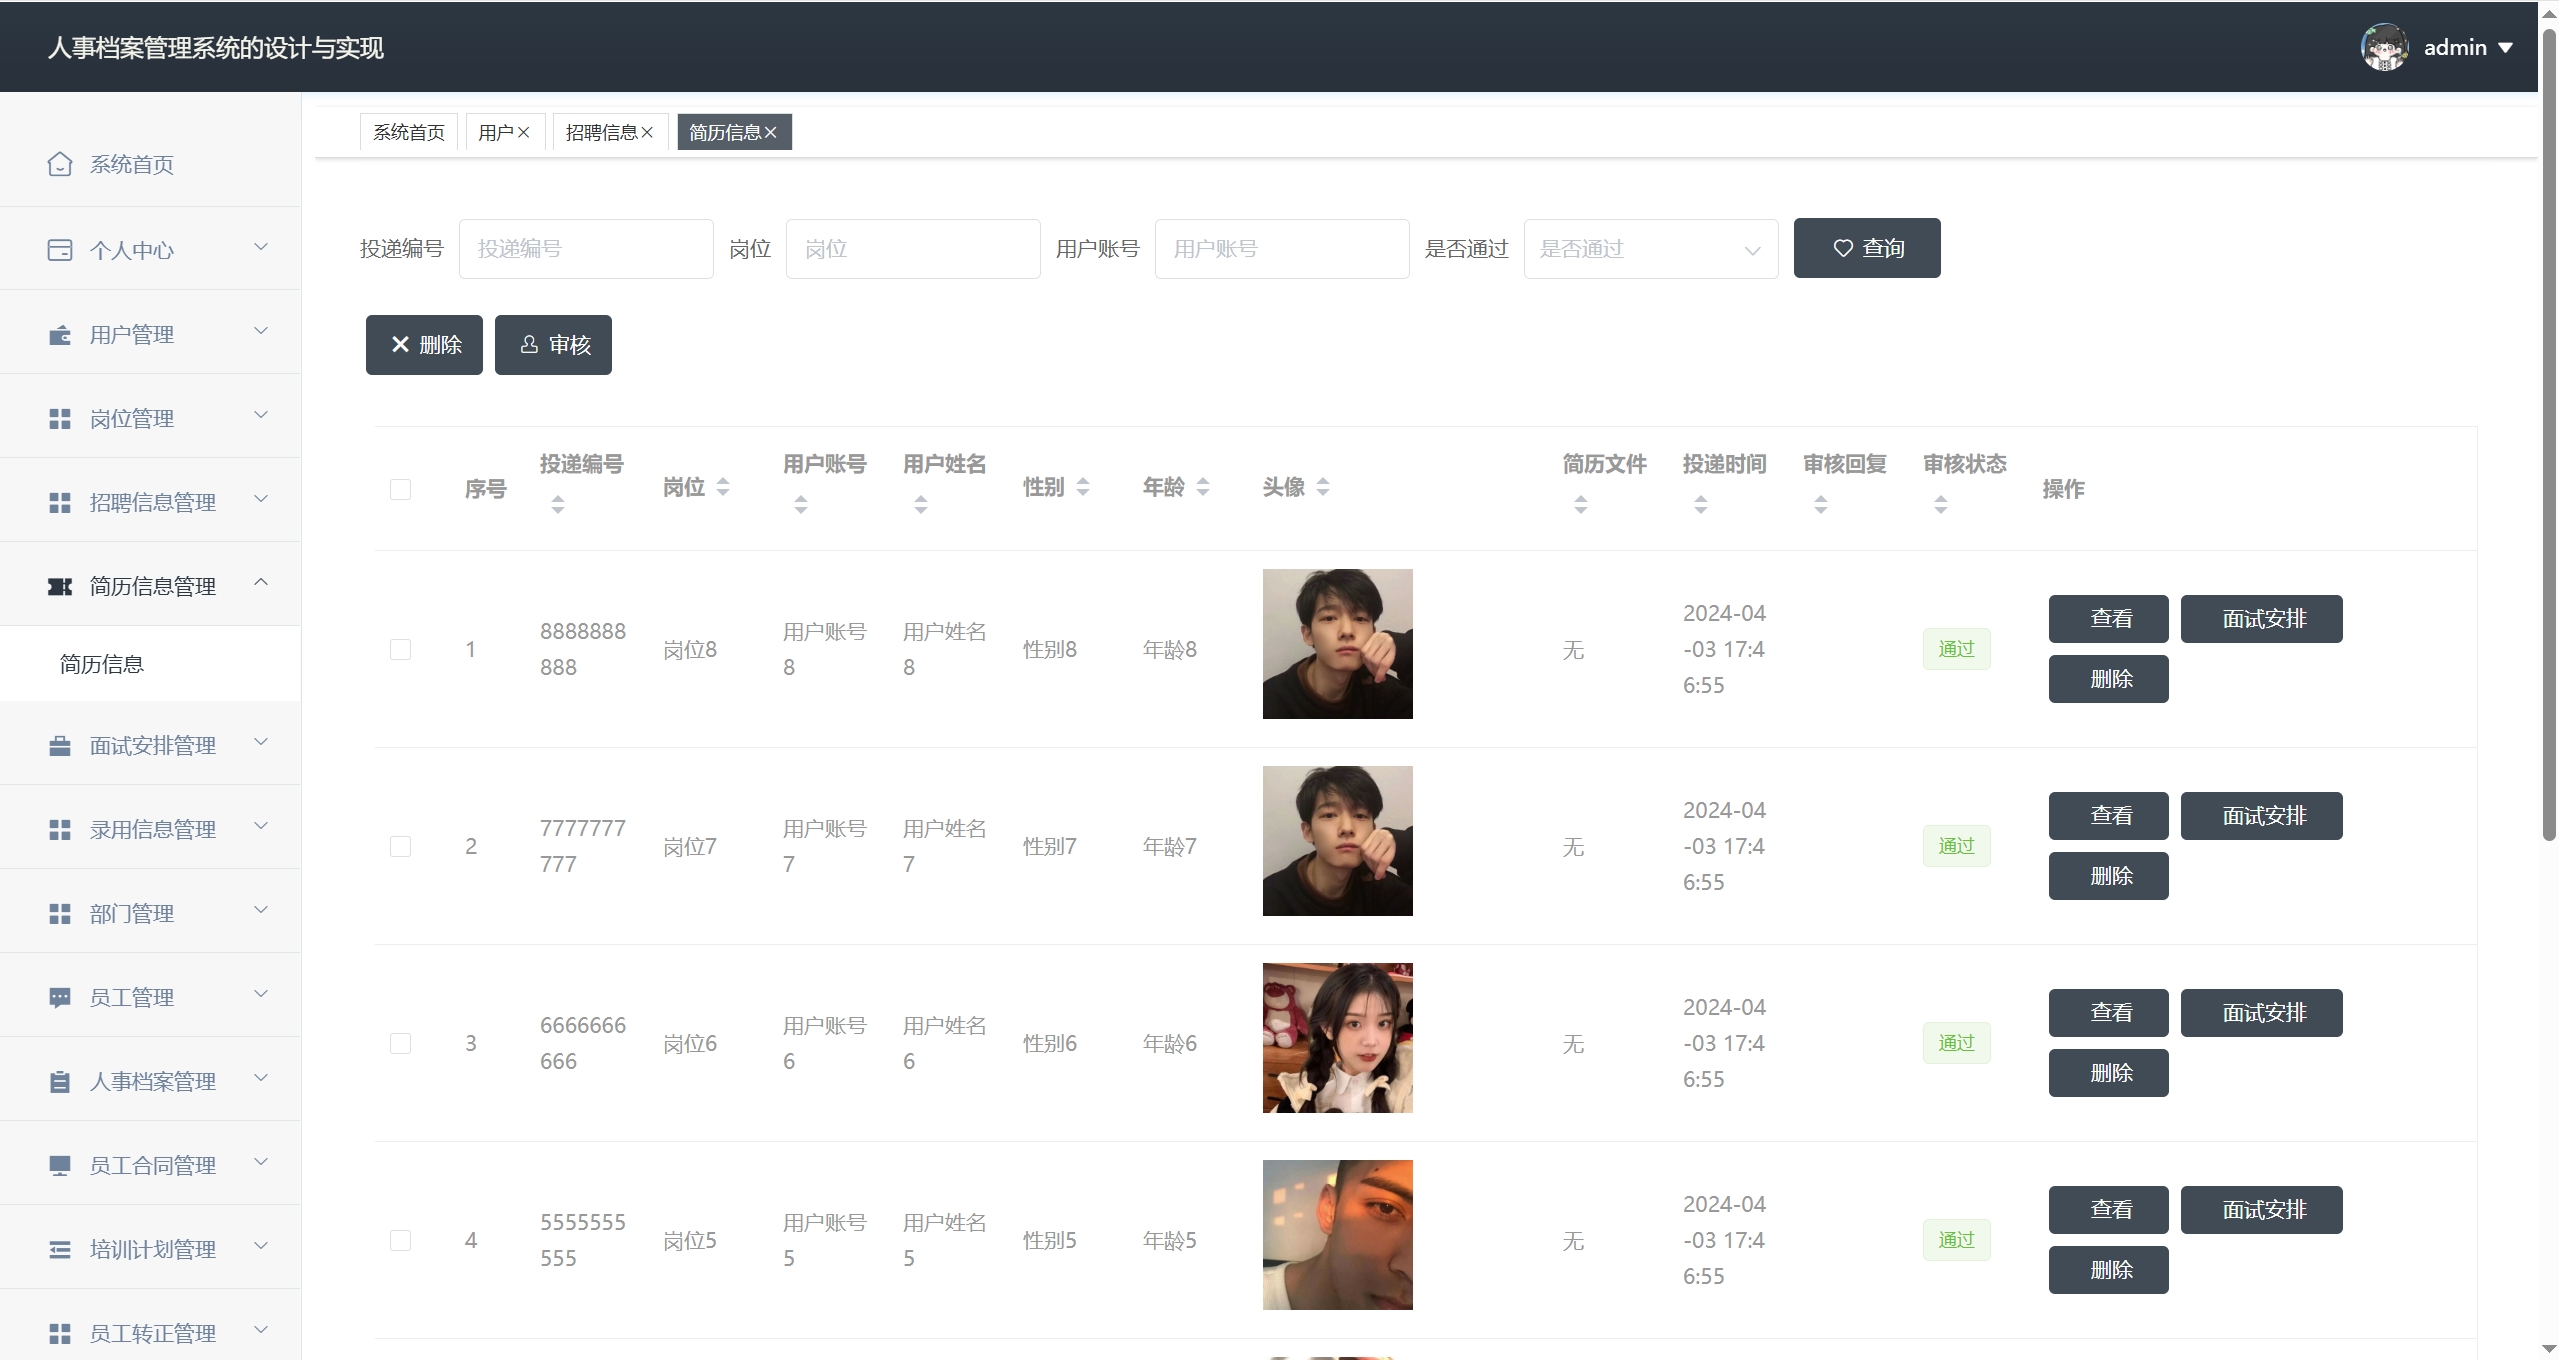The image size is (2559, 1360).
Task: Click the avatar photo in 岗位5 row
Action: tap(1338, 1235)
